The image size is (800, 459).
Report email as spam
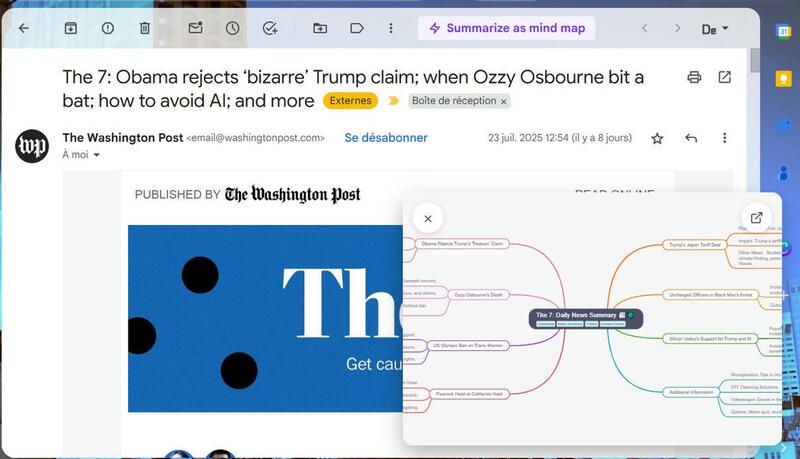click(108, 28)
